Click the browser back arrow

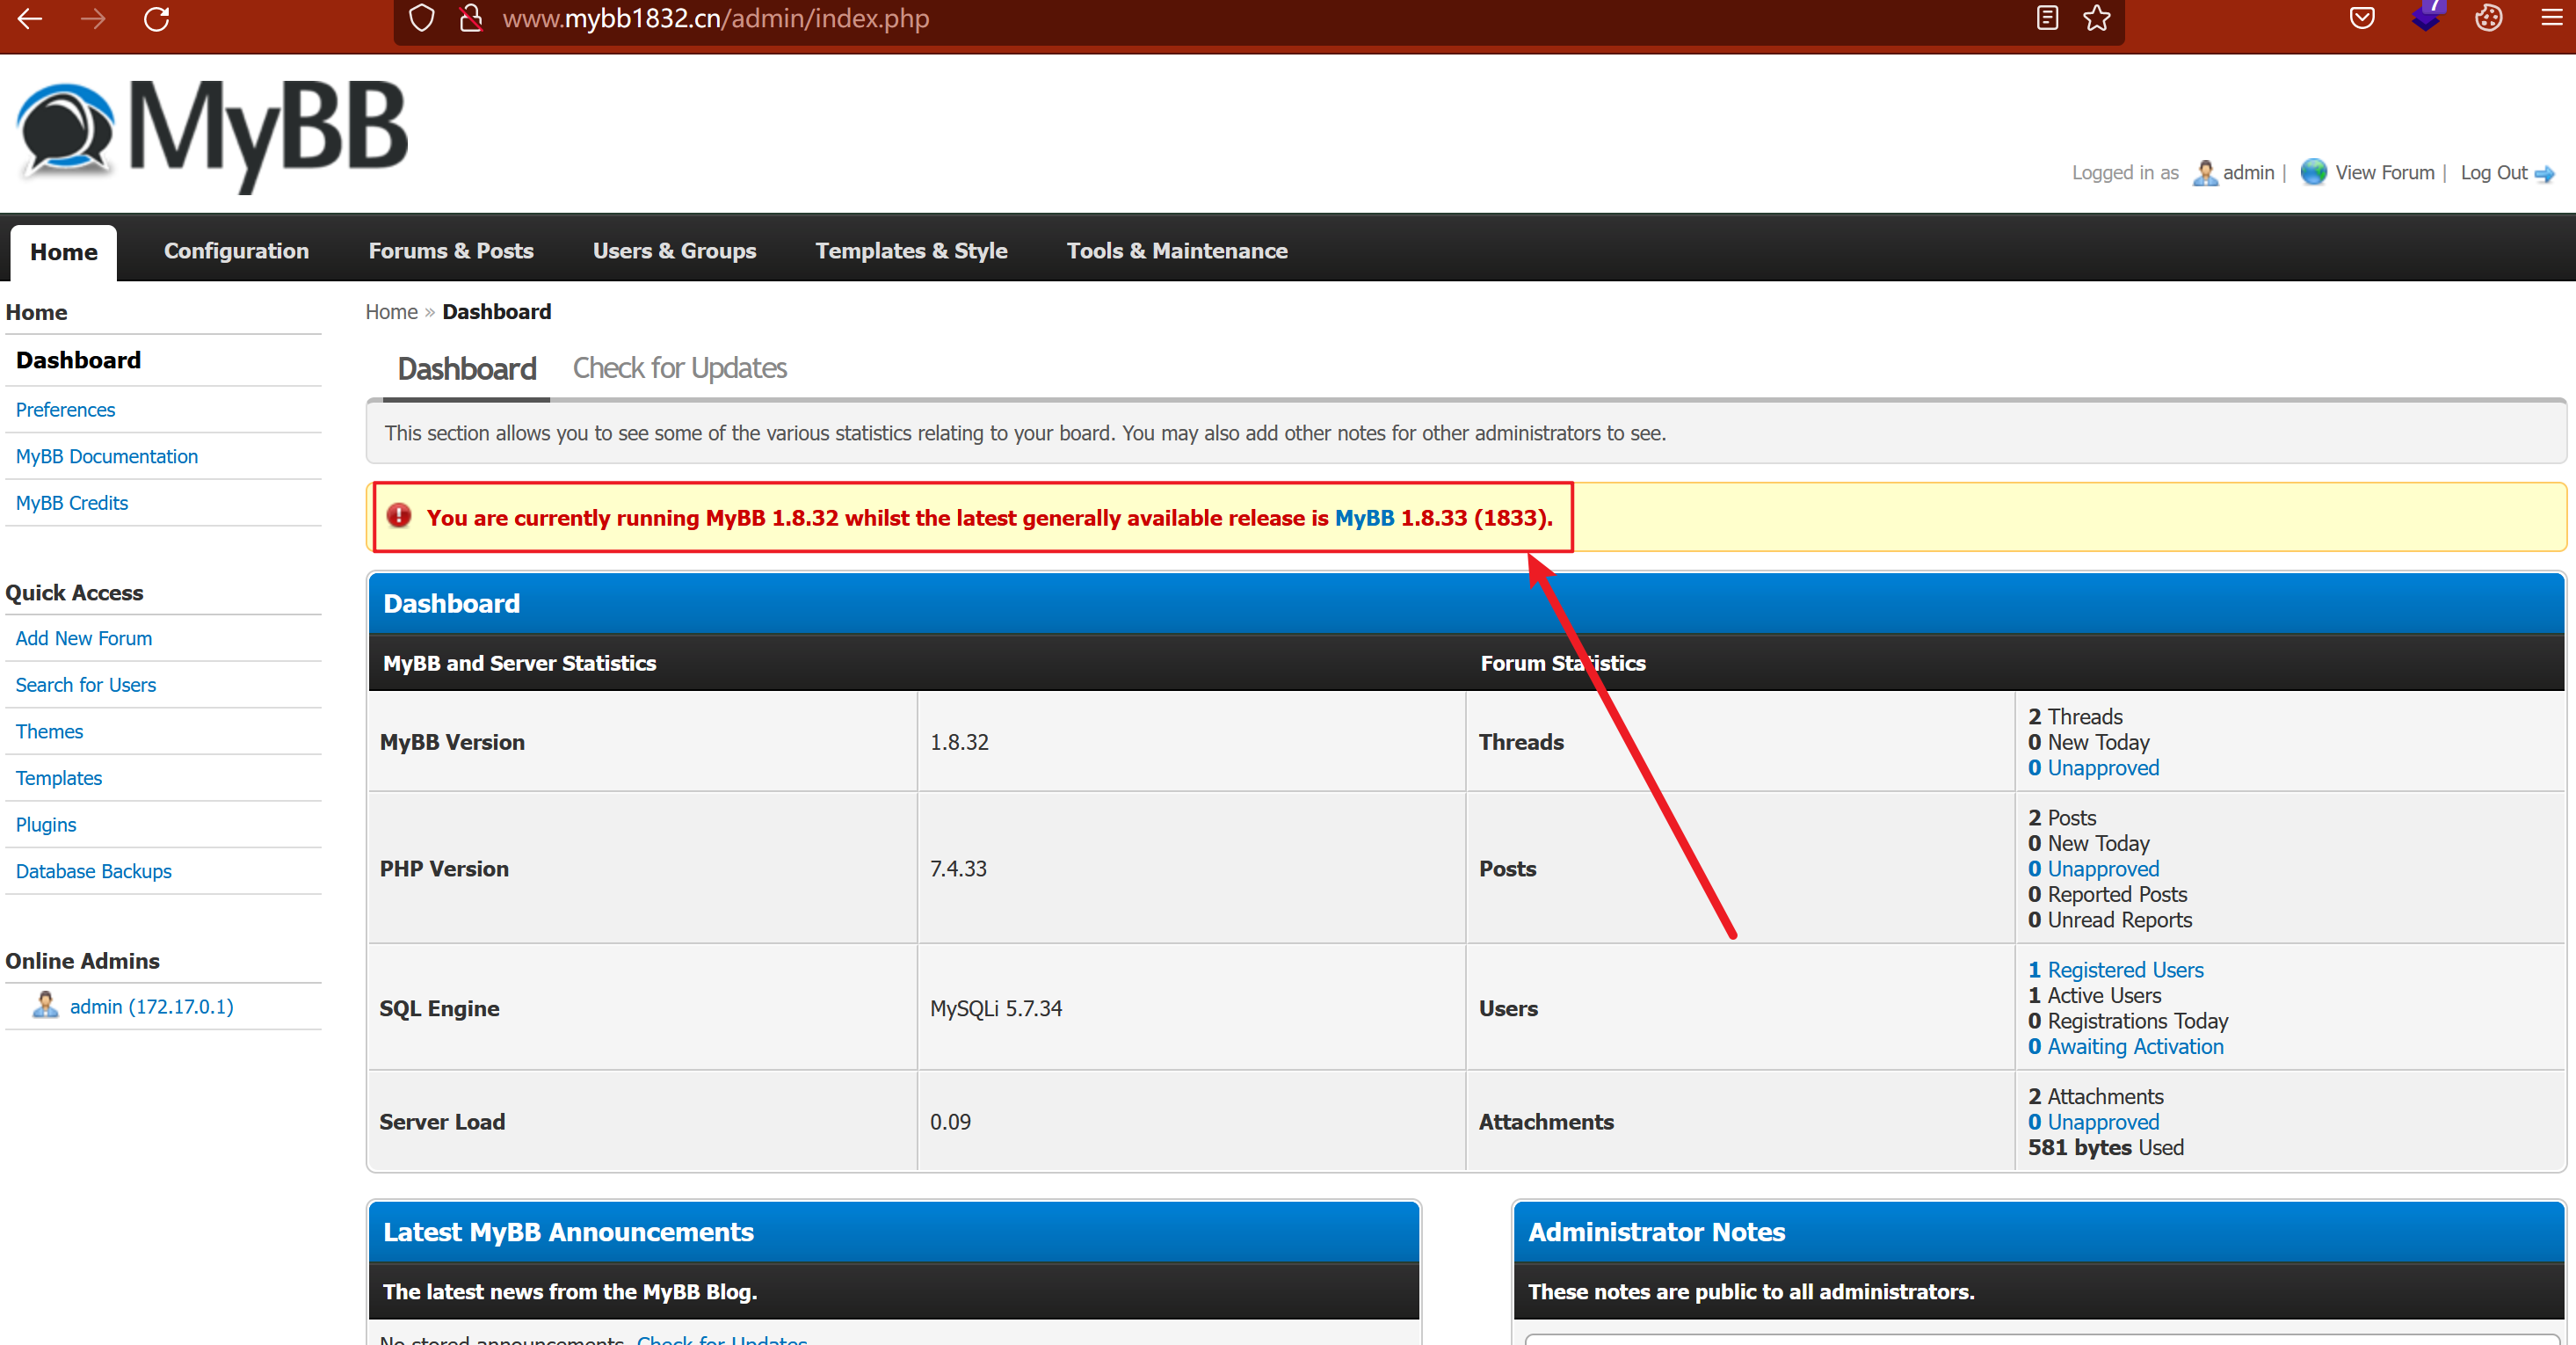pos(30,19)
